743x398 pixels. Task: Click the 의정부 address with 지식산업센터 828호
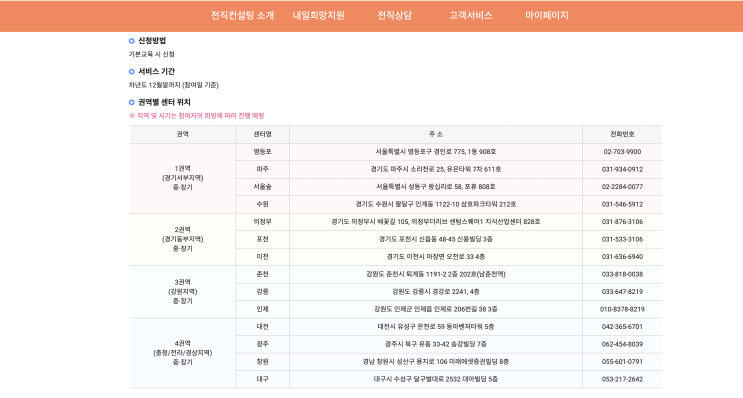click(436, 222)
